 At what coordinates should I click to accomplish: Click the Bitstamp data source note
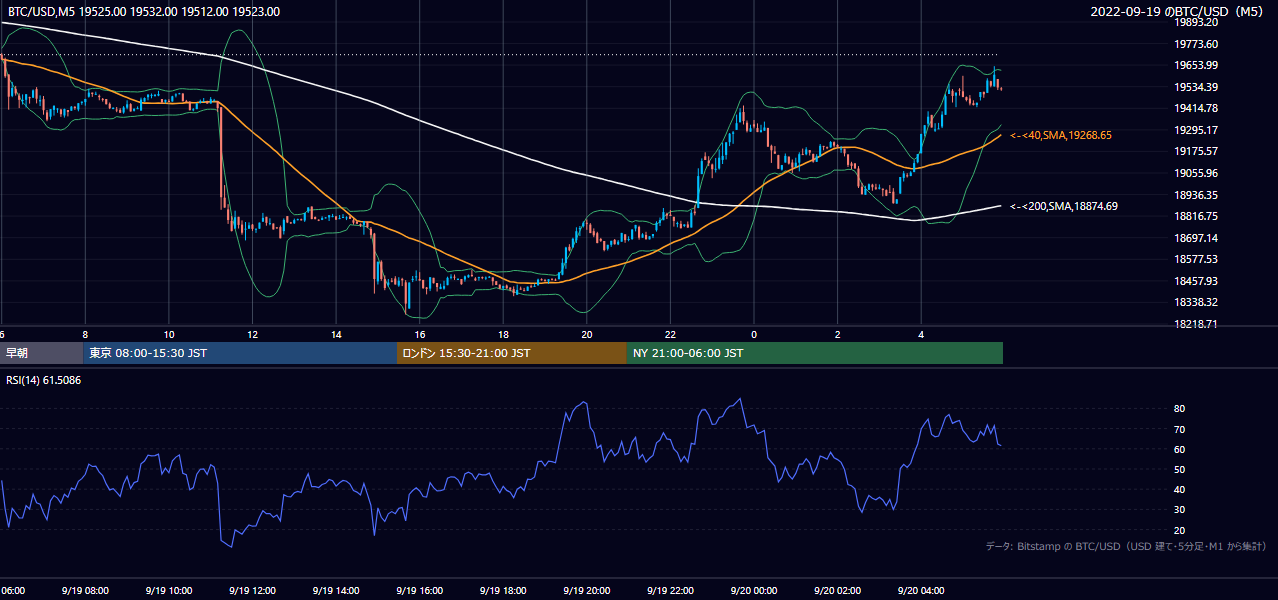(x=1126, y=546)
